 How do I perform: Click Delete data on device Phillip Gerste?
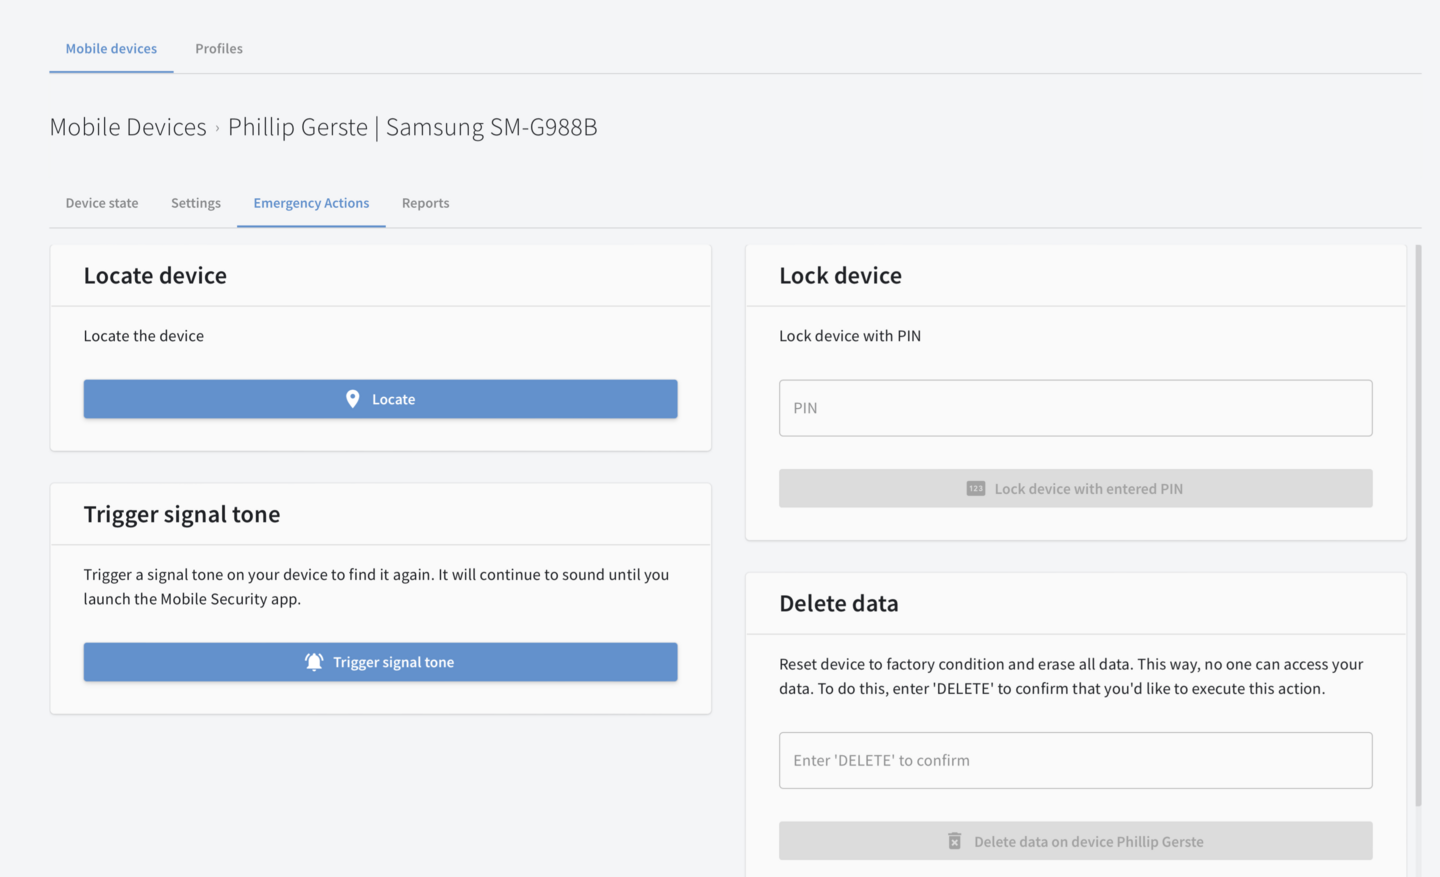click(x=1075, y=841)
